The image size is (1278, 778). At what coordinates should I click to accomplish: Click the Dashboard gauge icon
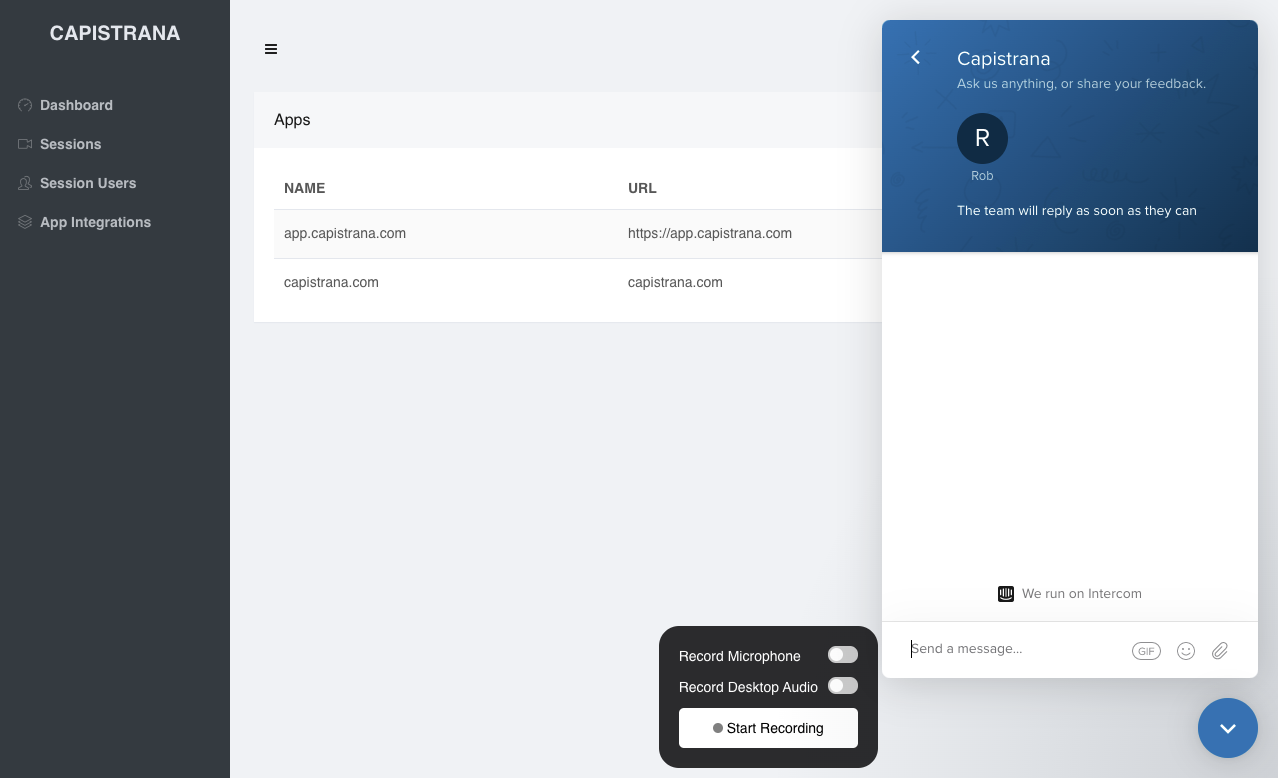point(25,105)
